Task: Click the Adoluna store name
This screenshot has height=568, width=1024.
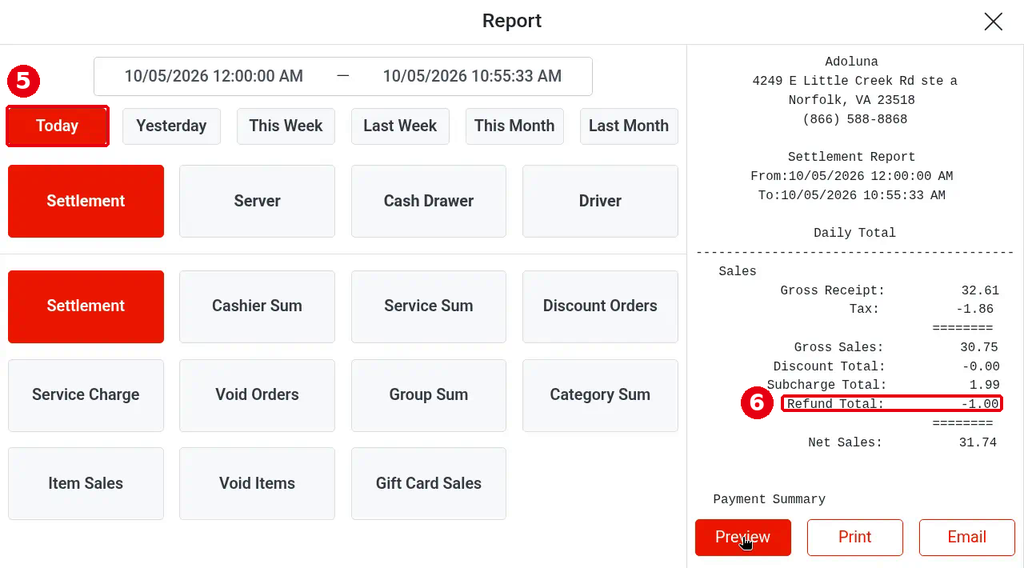Action: [x=851, y=62]
